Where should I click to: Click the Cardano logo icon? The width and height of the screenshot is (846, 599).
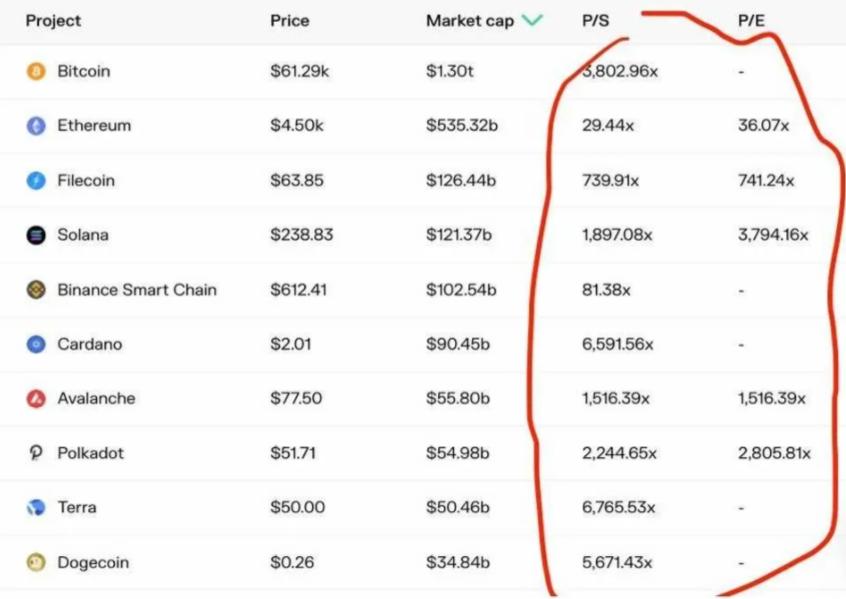click(x=36, y=344)
